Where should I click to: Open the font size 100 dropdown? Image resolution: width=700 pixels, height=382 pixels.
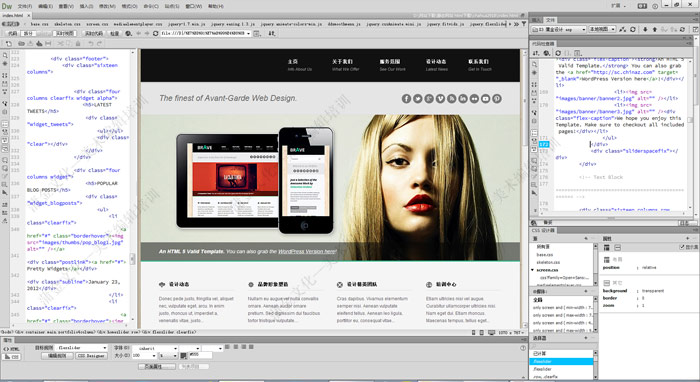coord(144,356)
